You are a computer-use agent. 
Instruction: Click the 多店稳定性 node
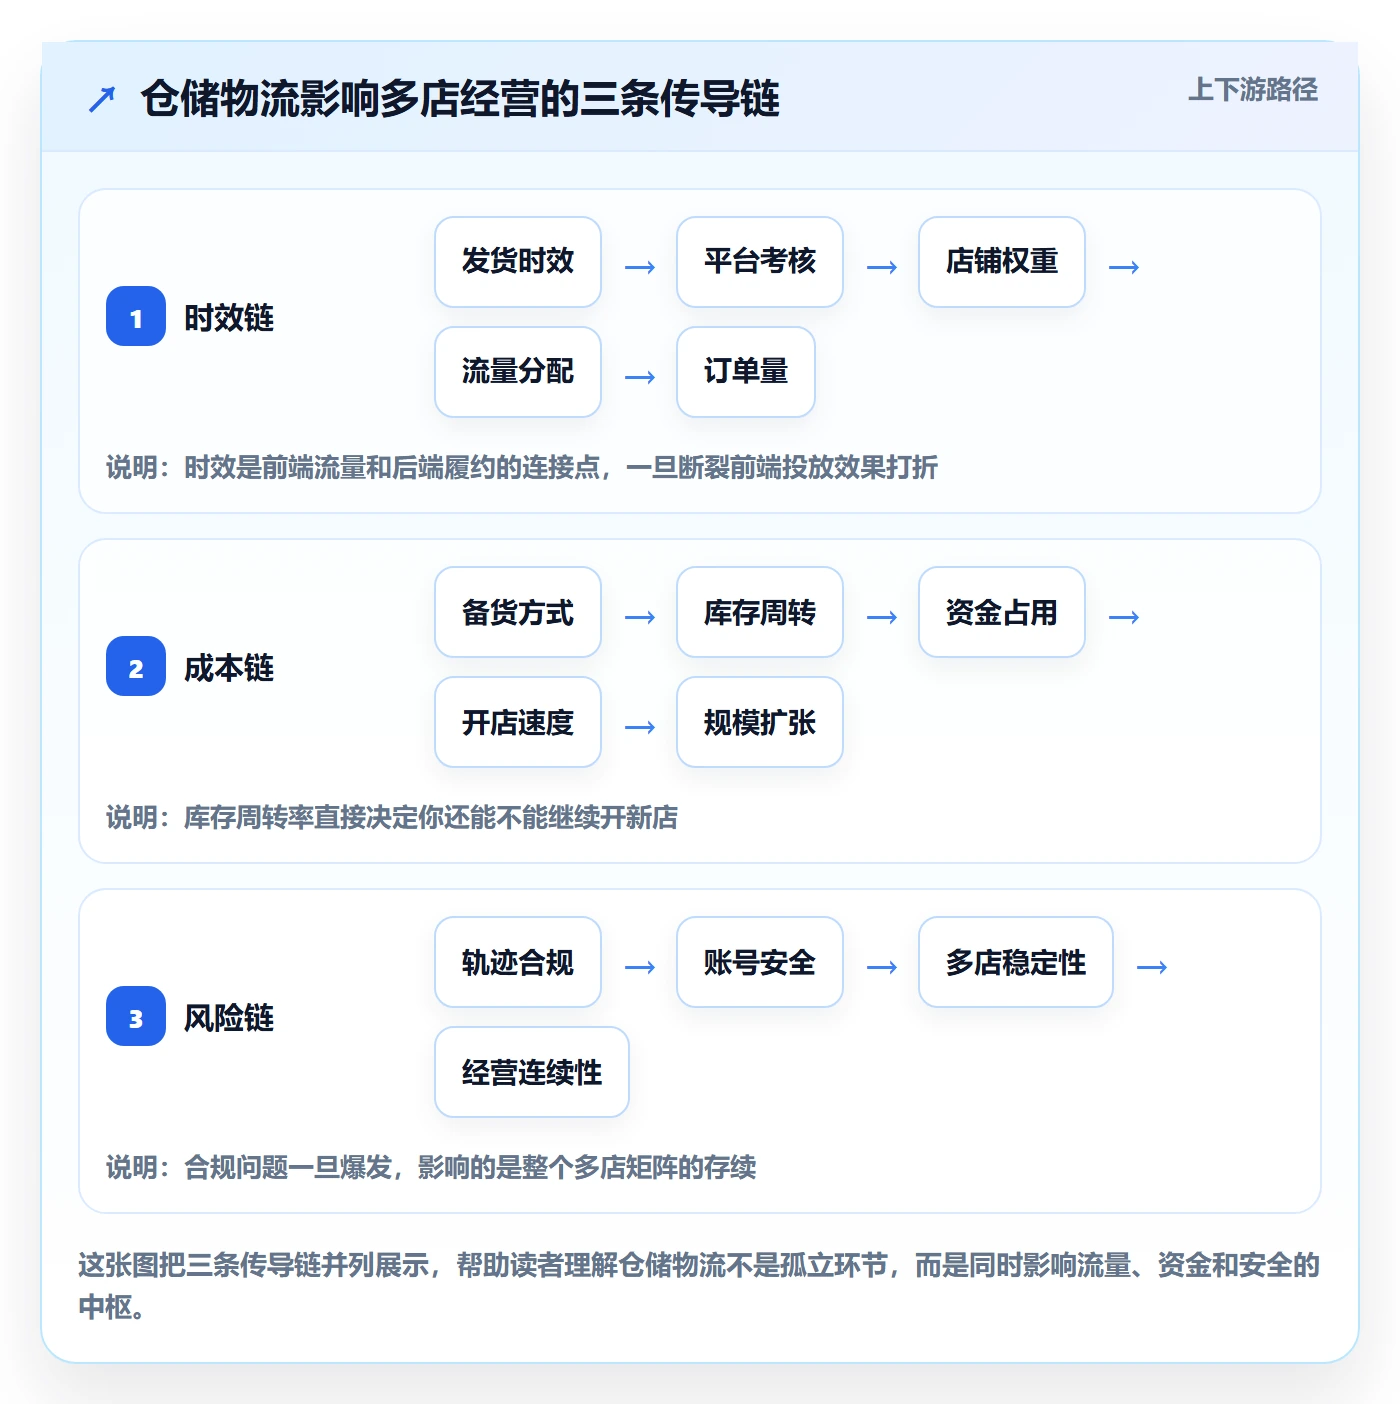(1016, 962)
